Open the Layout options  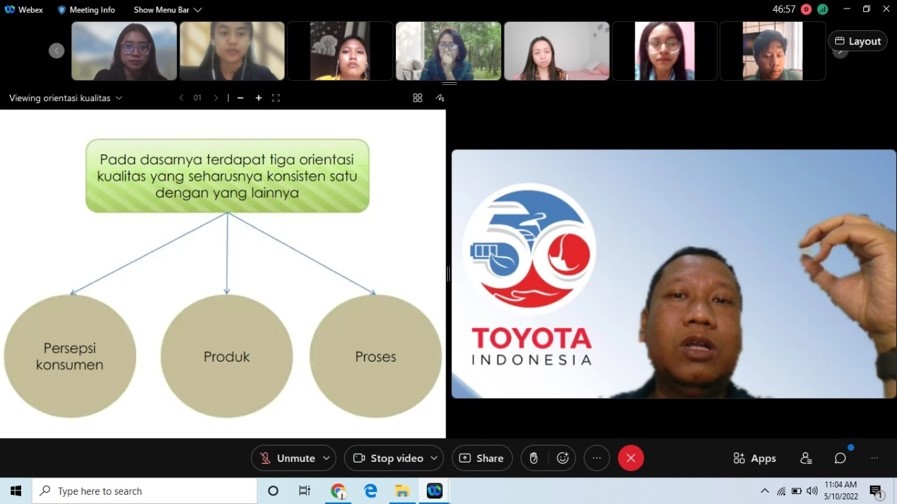tap(858, 41)
